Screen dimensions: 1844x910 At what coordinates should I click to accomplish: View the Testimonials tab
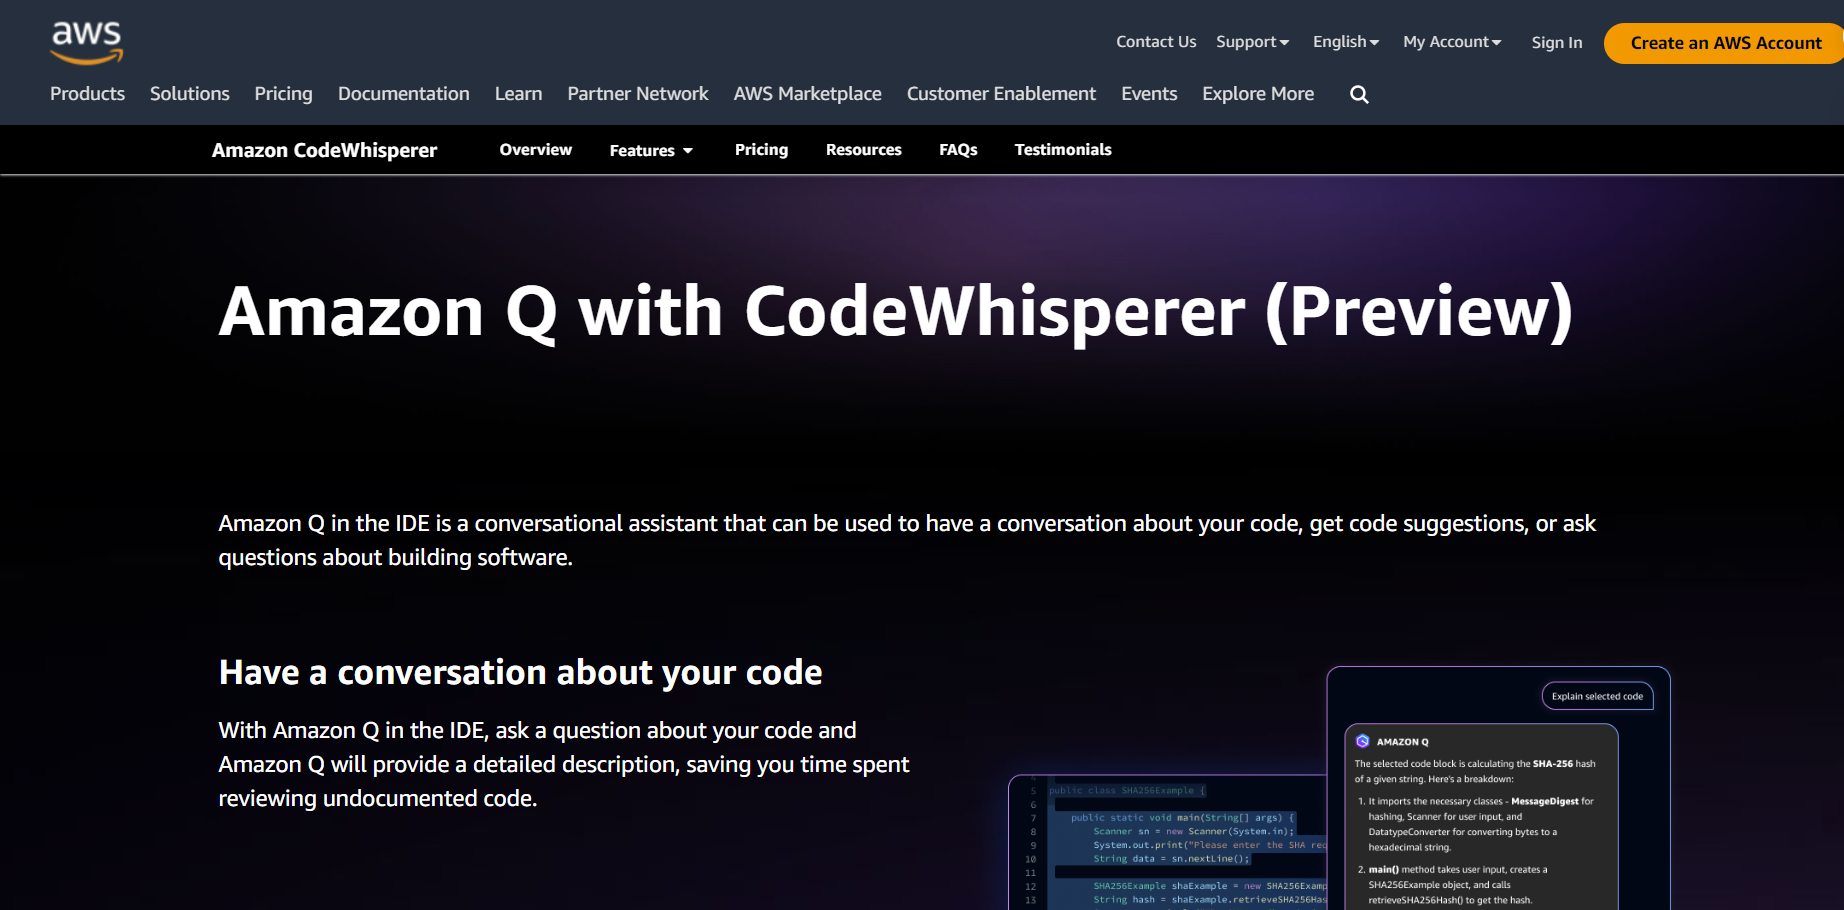[x=1063, y=150]
